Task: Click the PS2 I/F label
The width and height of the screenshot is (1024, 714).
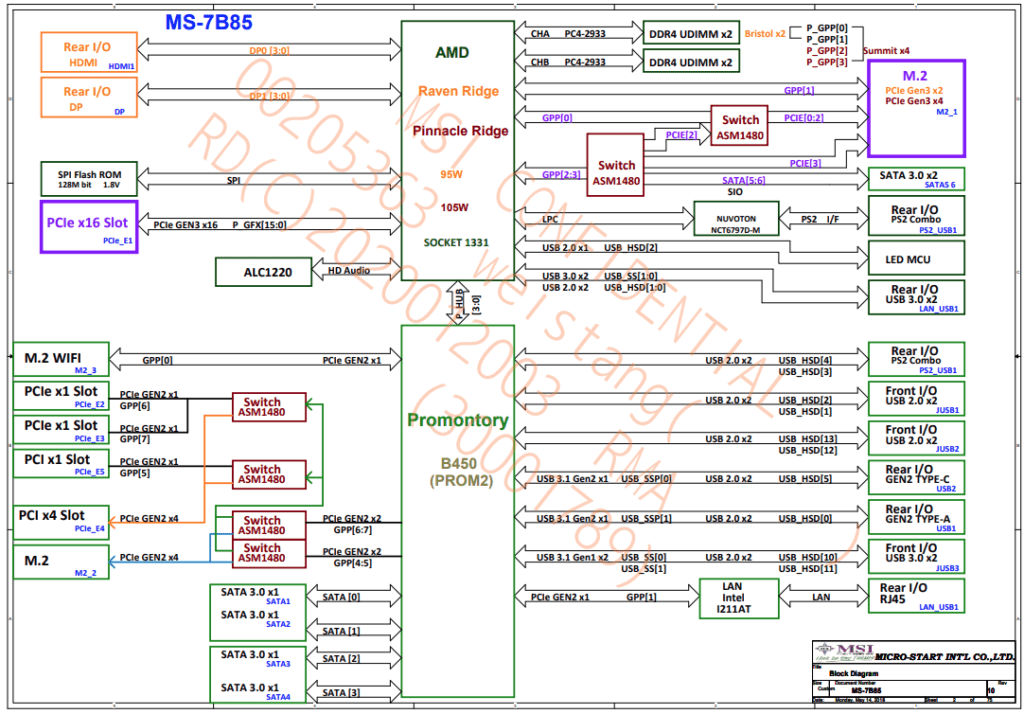Action: tap(820, 219)
